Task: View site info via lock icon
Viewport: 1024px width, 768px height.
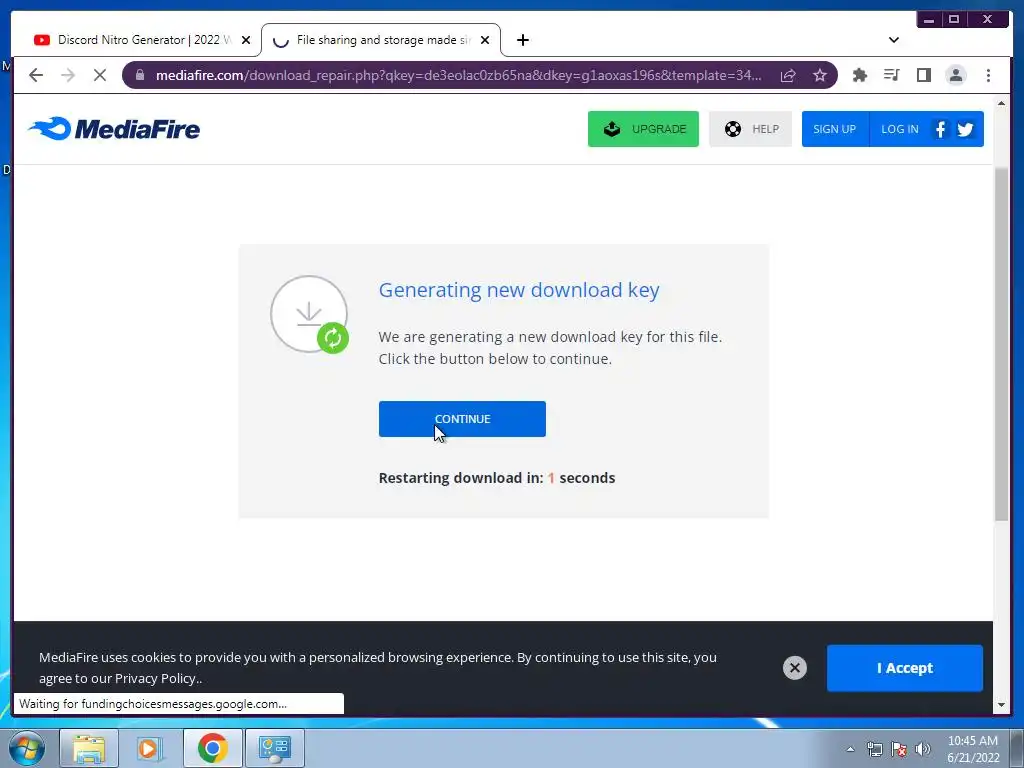Action: 139,75
